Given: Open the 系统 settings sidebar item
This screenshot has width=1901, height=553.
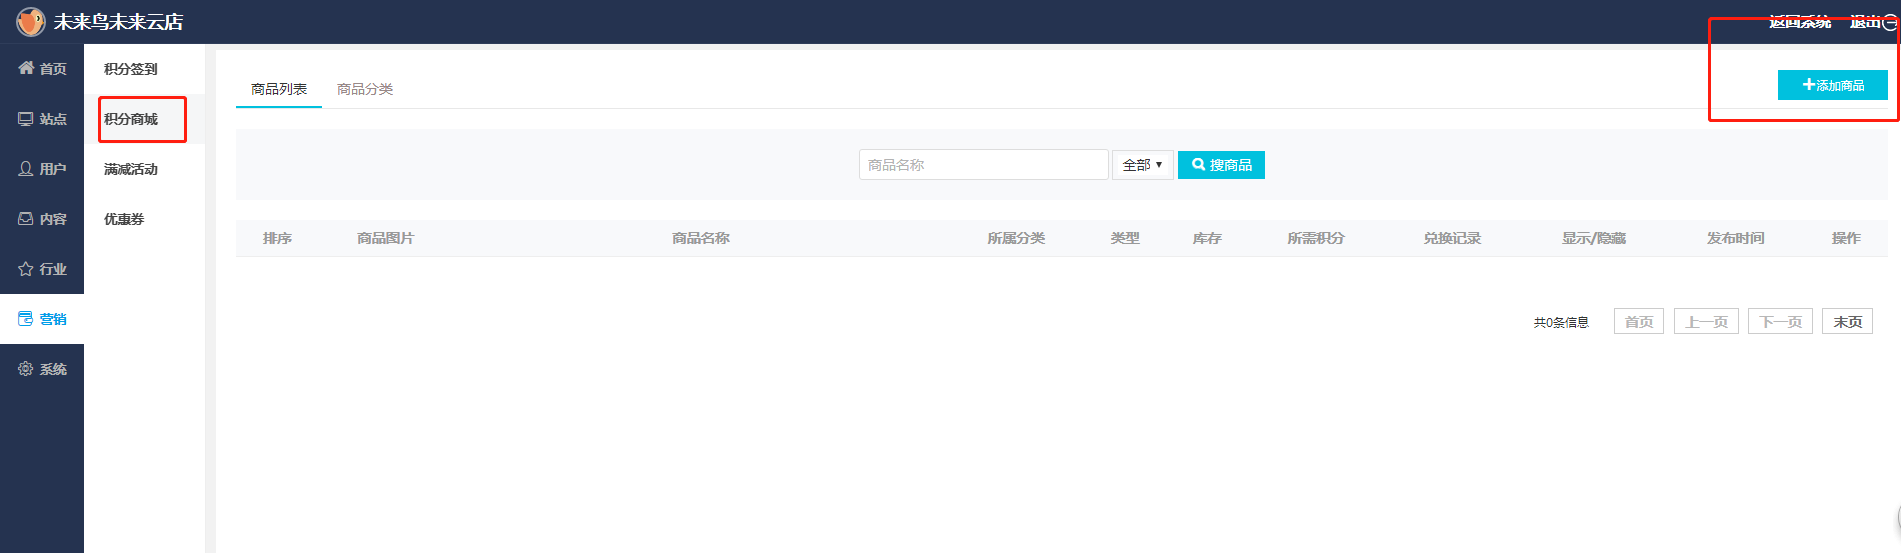Looking at the screenshot, I should [x=42, y=369].
